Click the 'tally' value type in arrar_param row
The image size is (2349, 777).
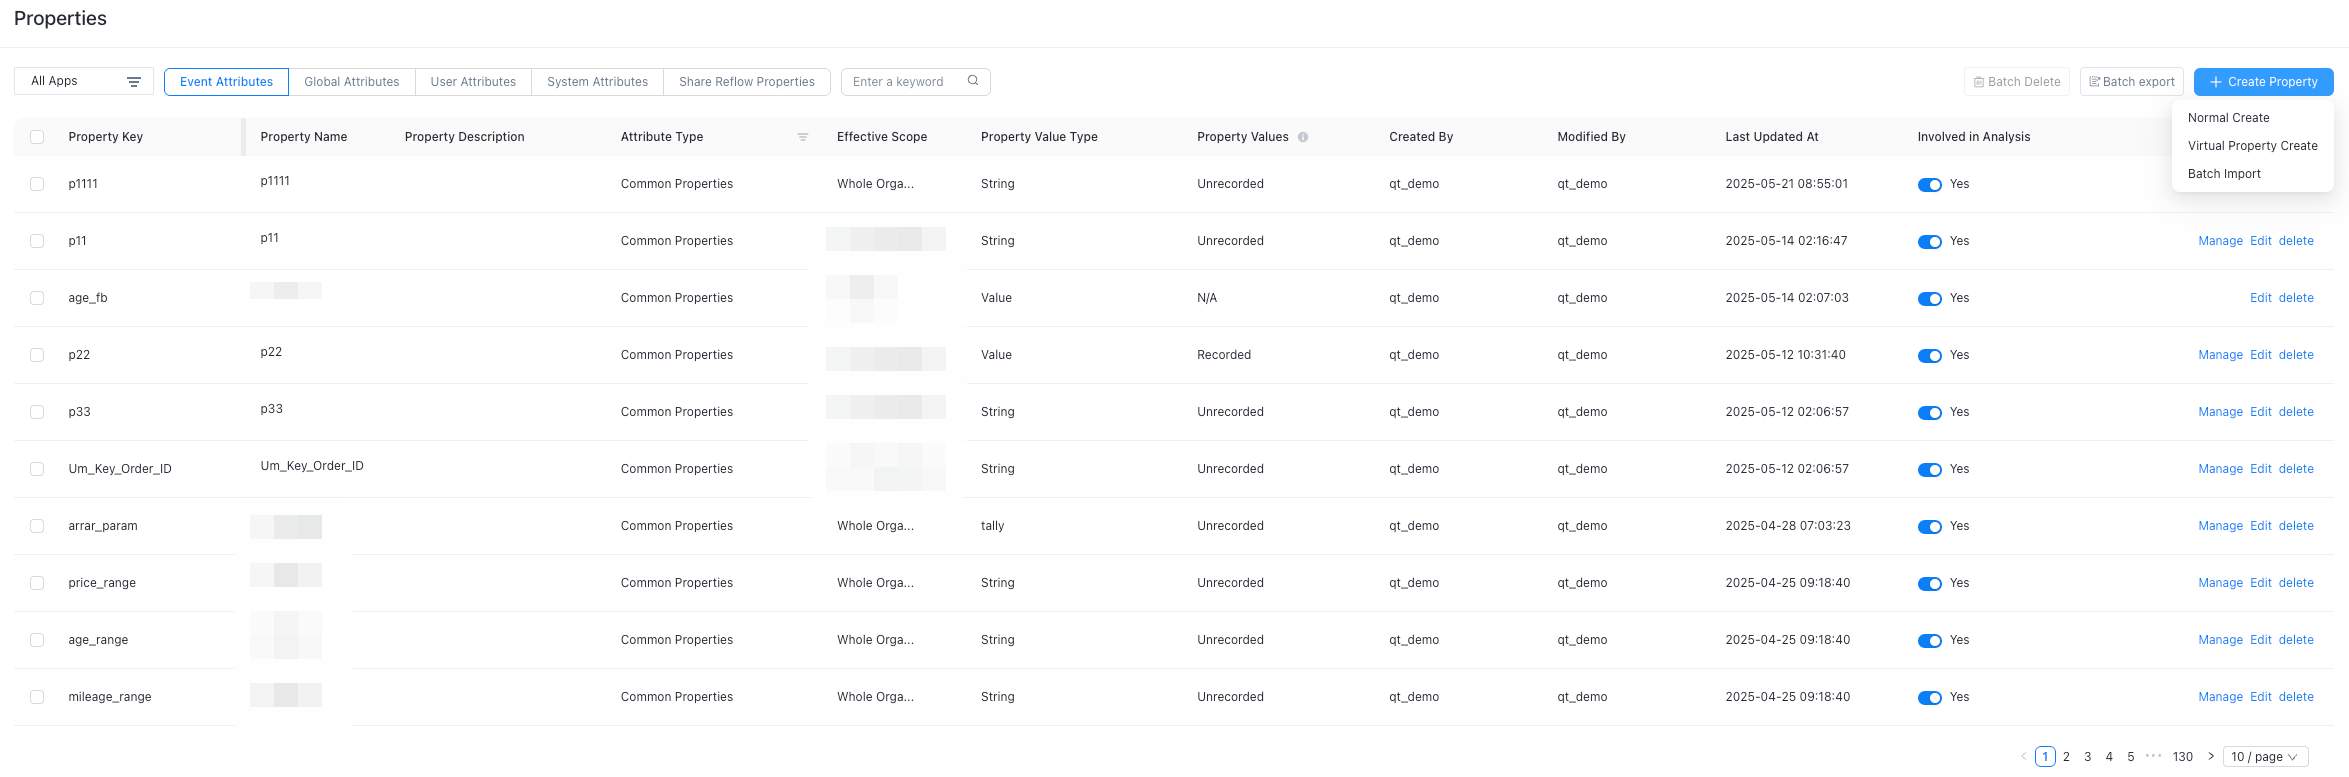(x=992, y=526)
